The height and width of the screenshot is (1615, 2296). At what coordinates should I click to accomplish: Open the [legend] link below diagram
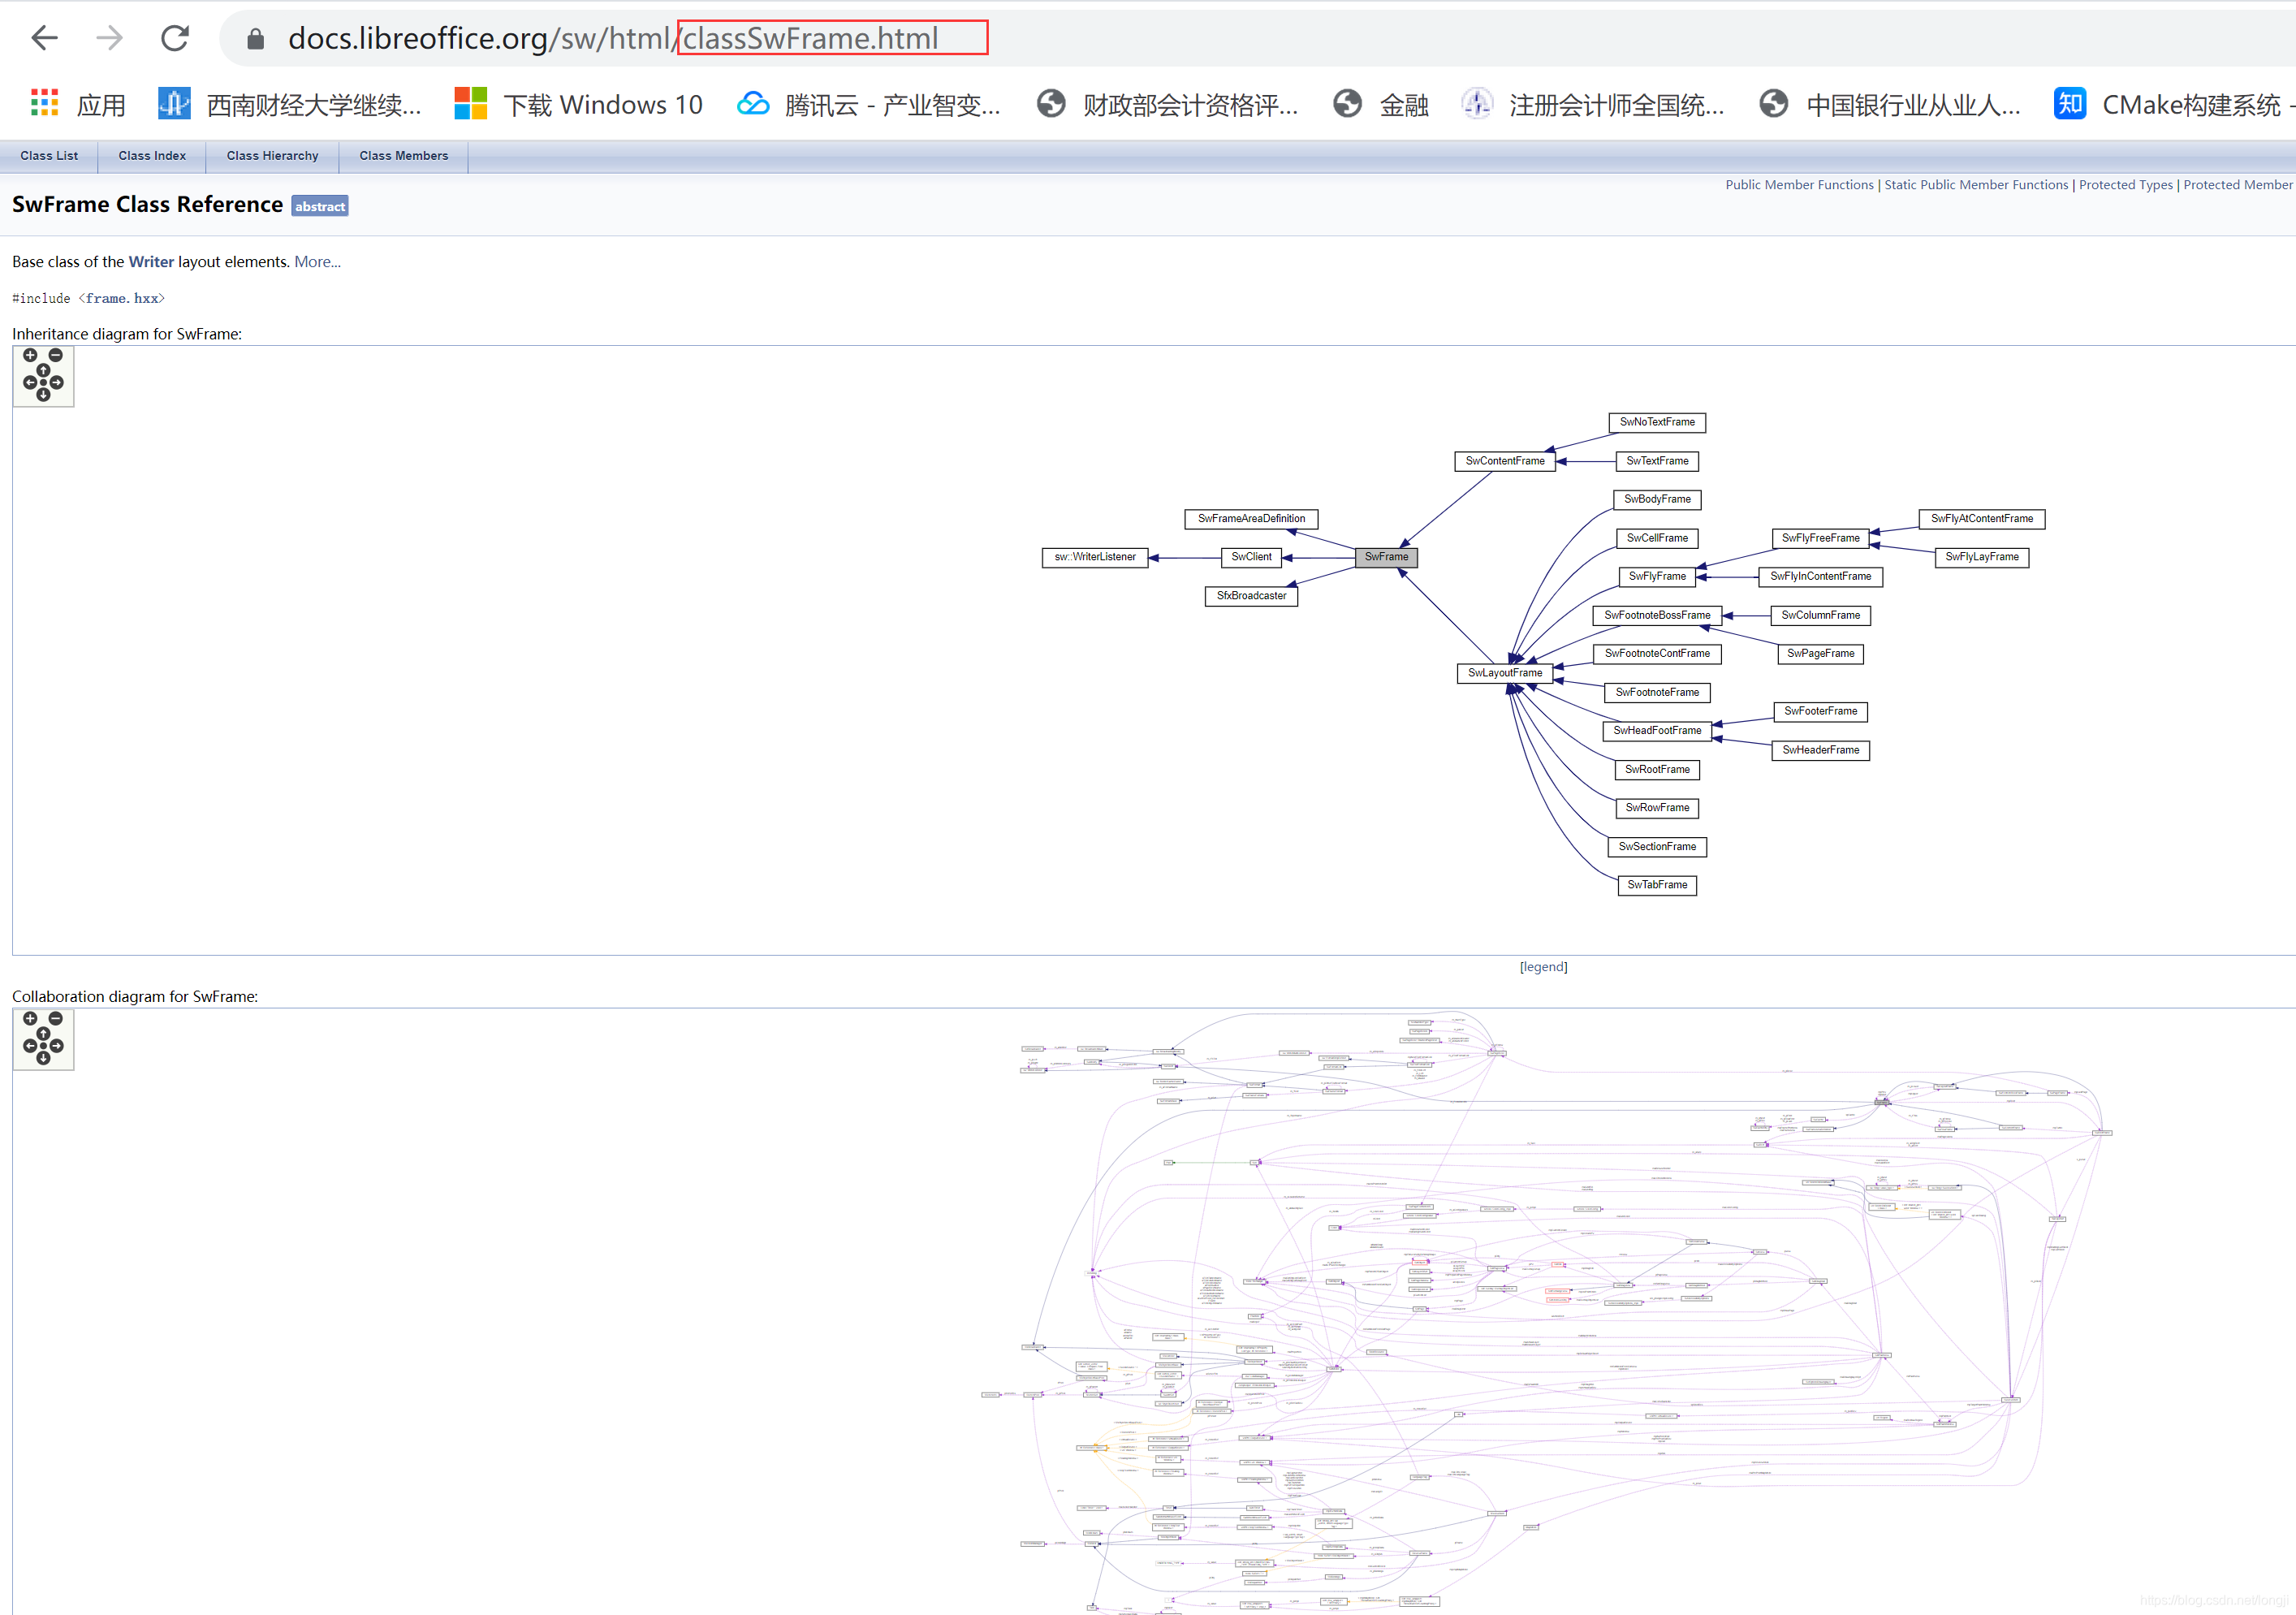tap(1543, 967)
